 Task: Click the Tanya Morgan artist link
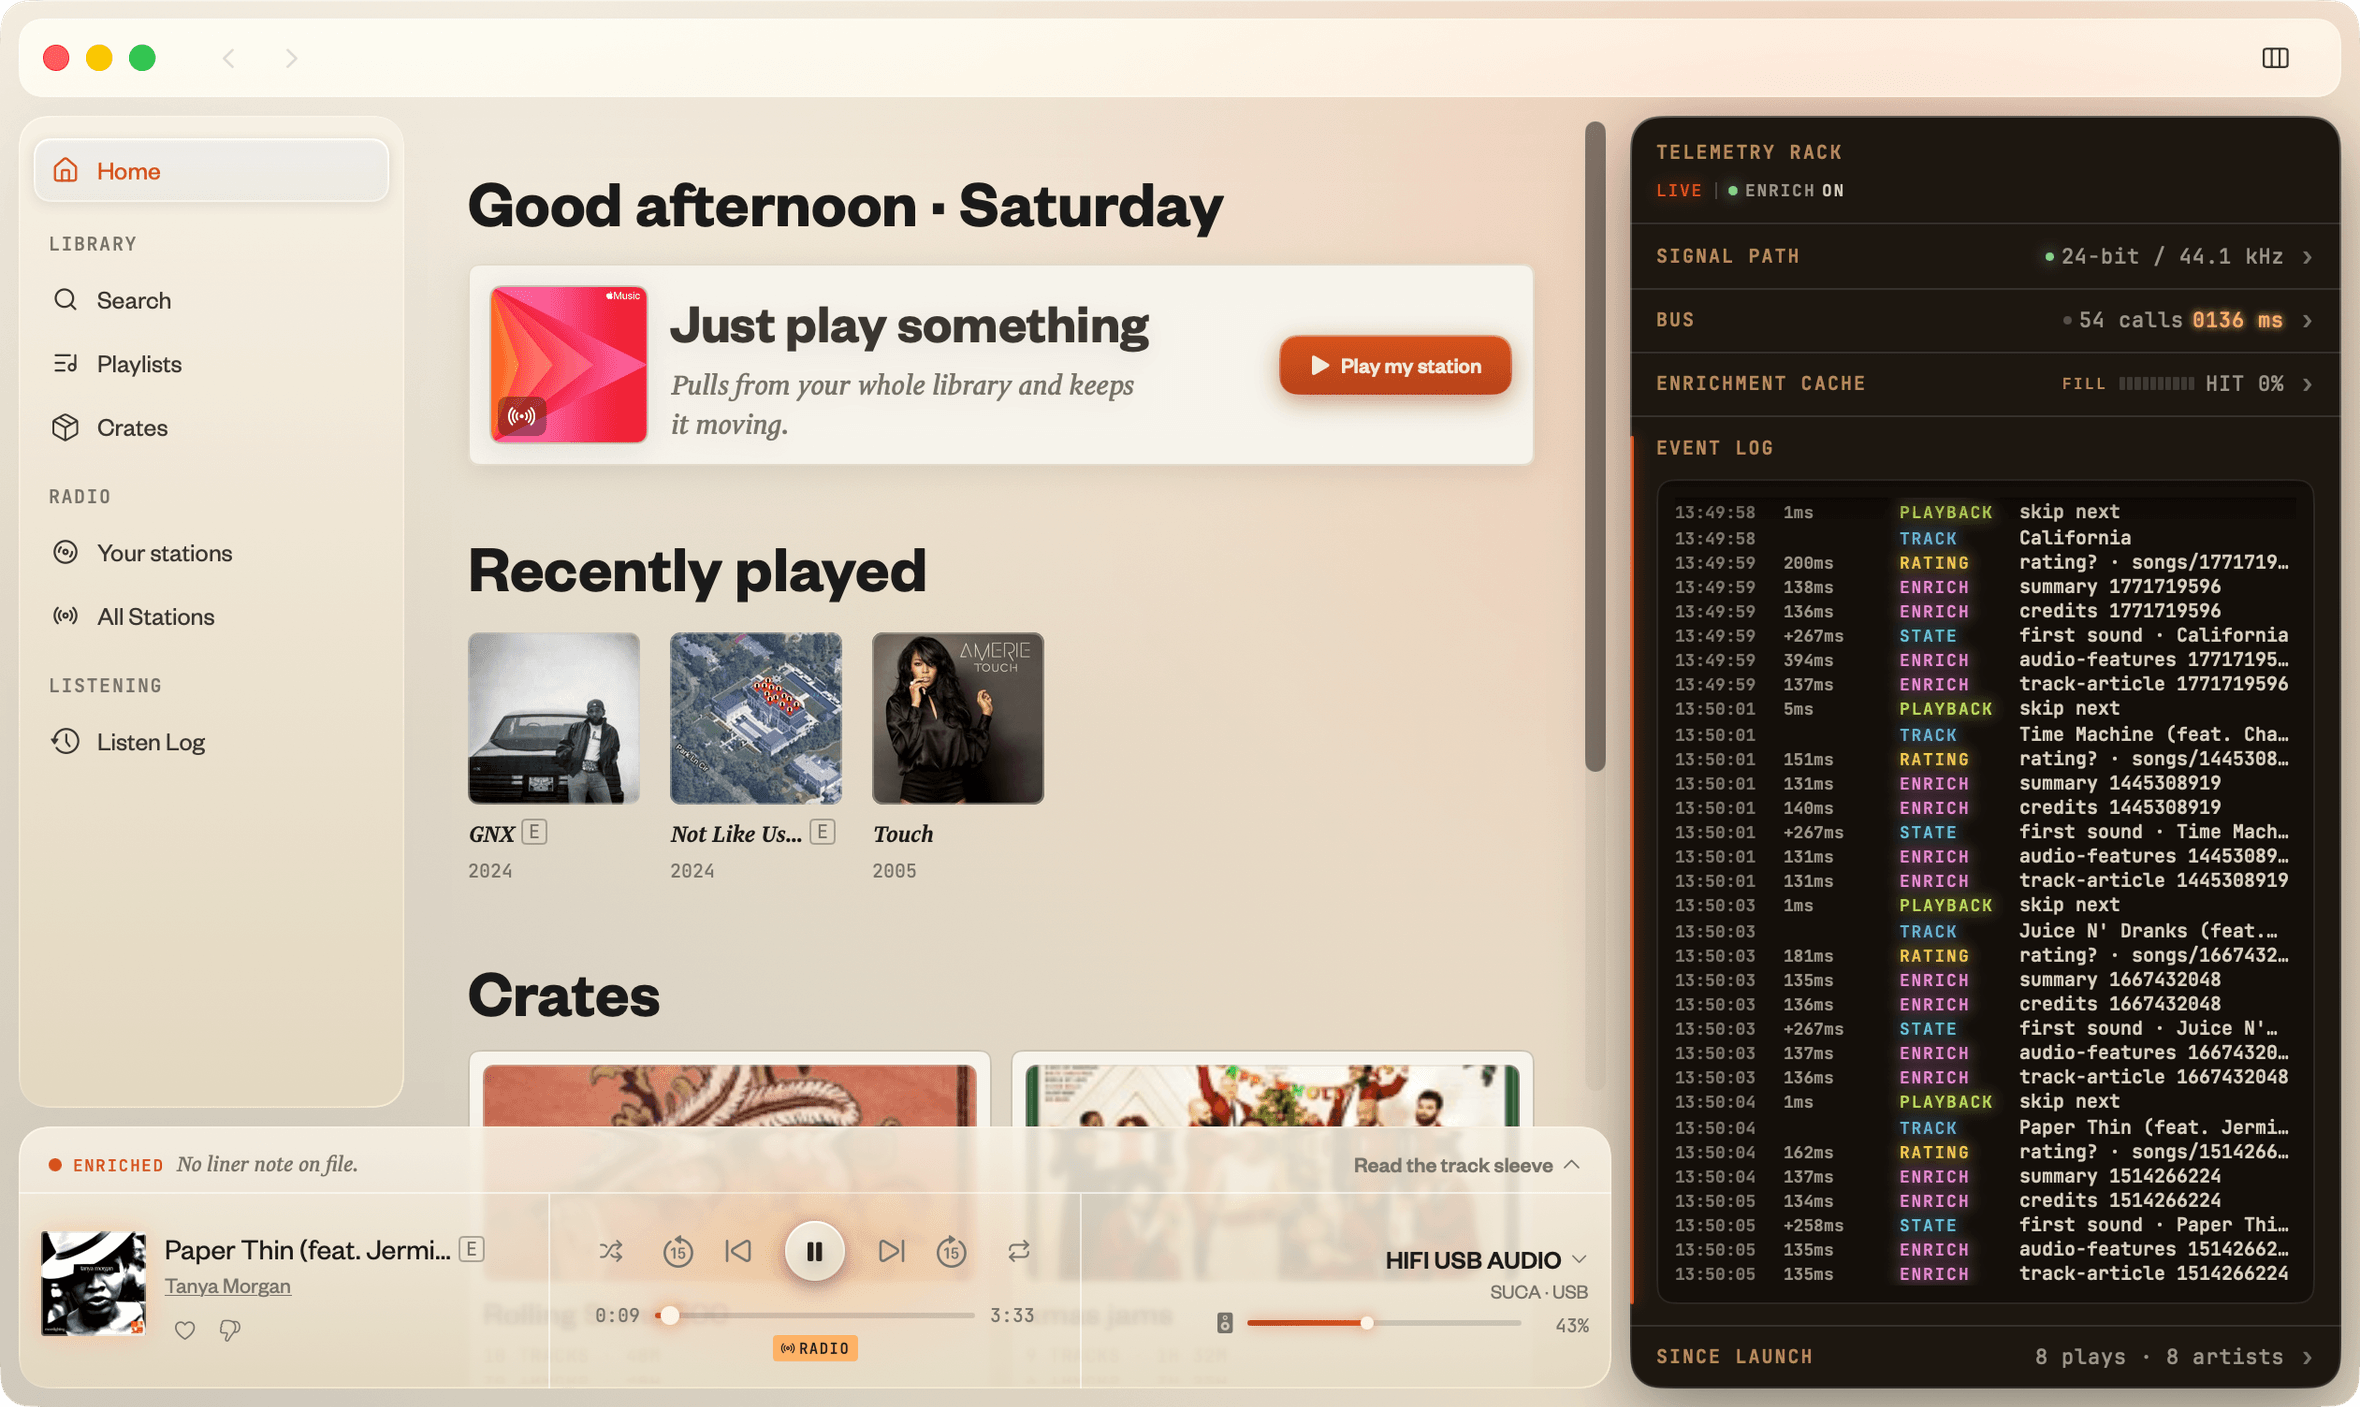pos(228,1286)
